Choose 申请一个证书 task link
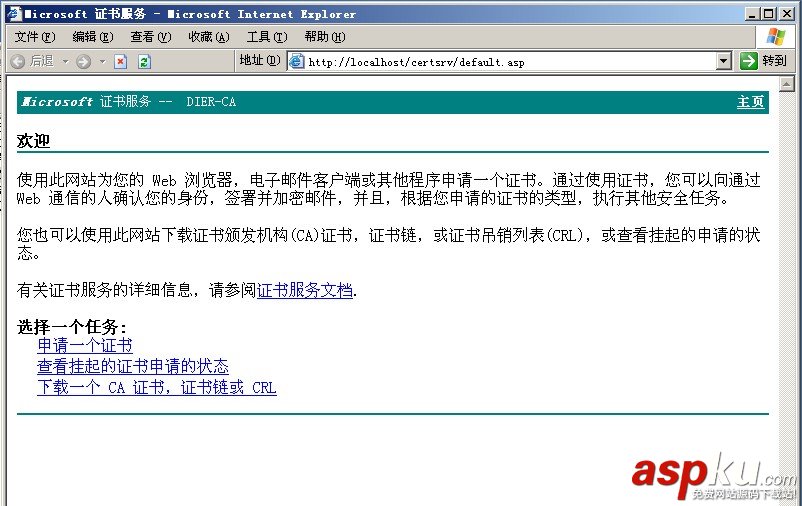This screenshot has height=506, width=802. pos(85,345)
